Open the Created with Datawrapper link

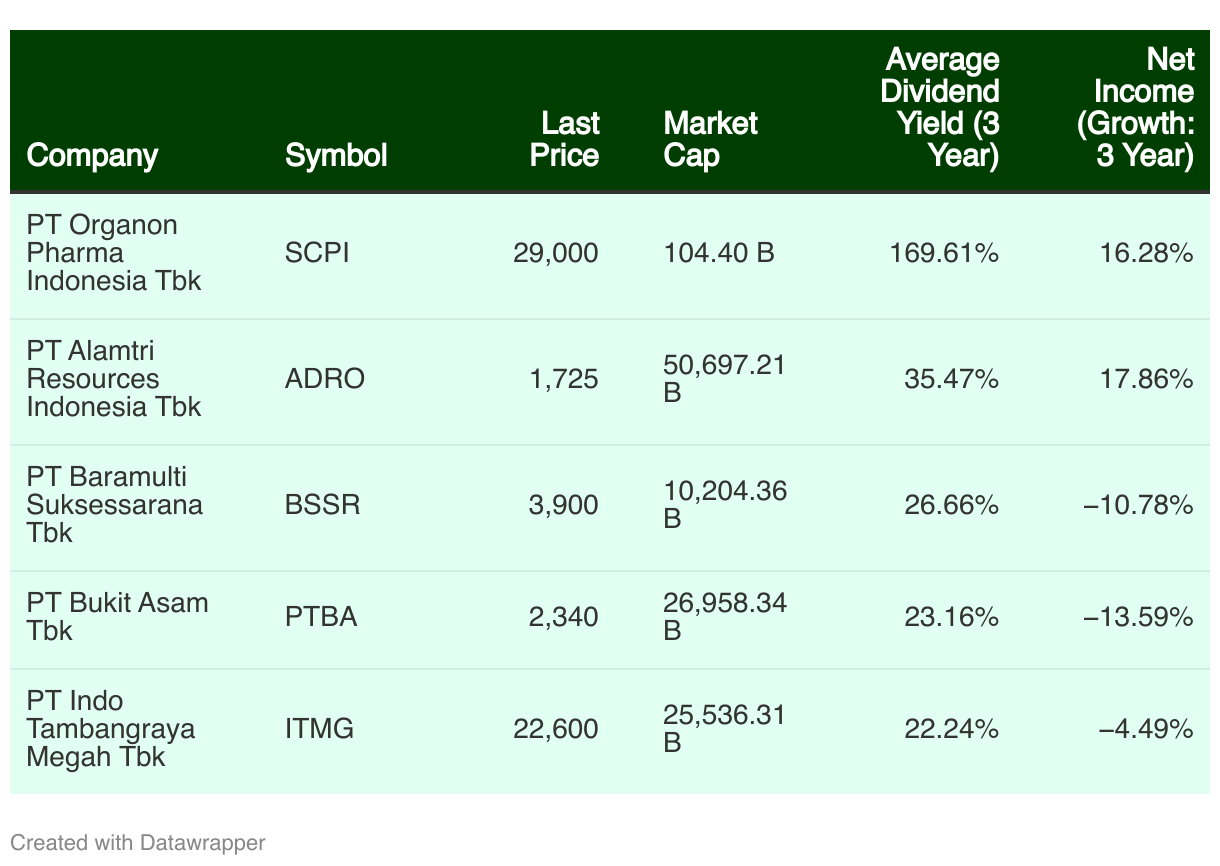coord(138,843)
